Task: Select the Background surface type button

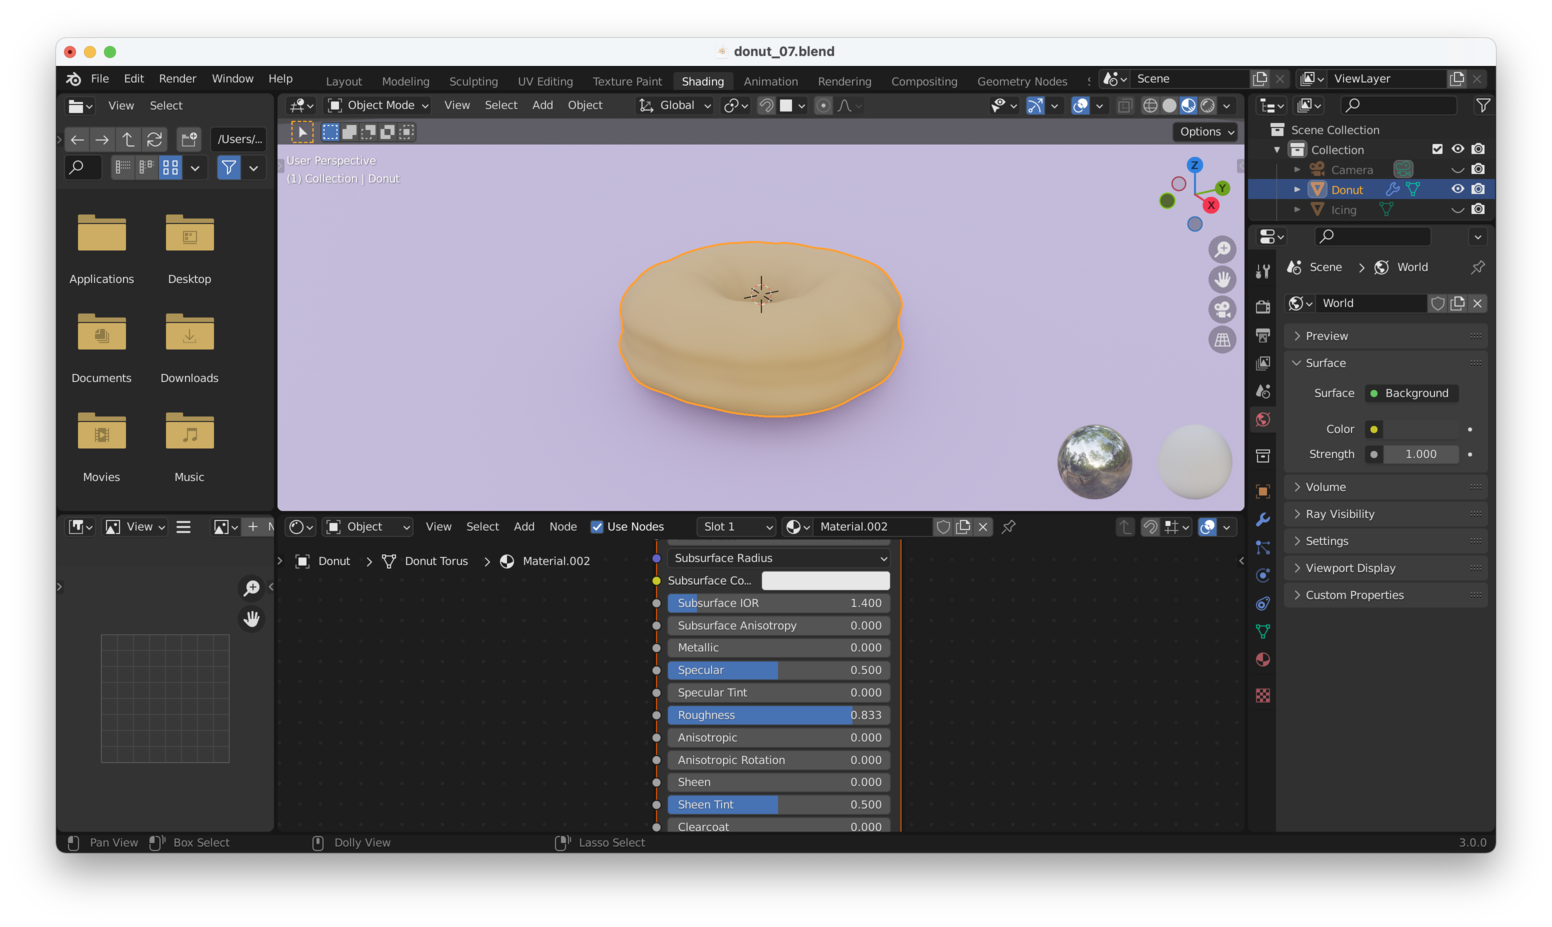Action: pos(1410,393)
